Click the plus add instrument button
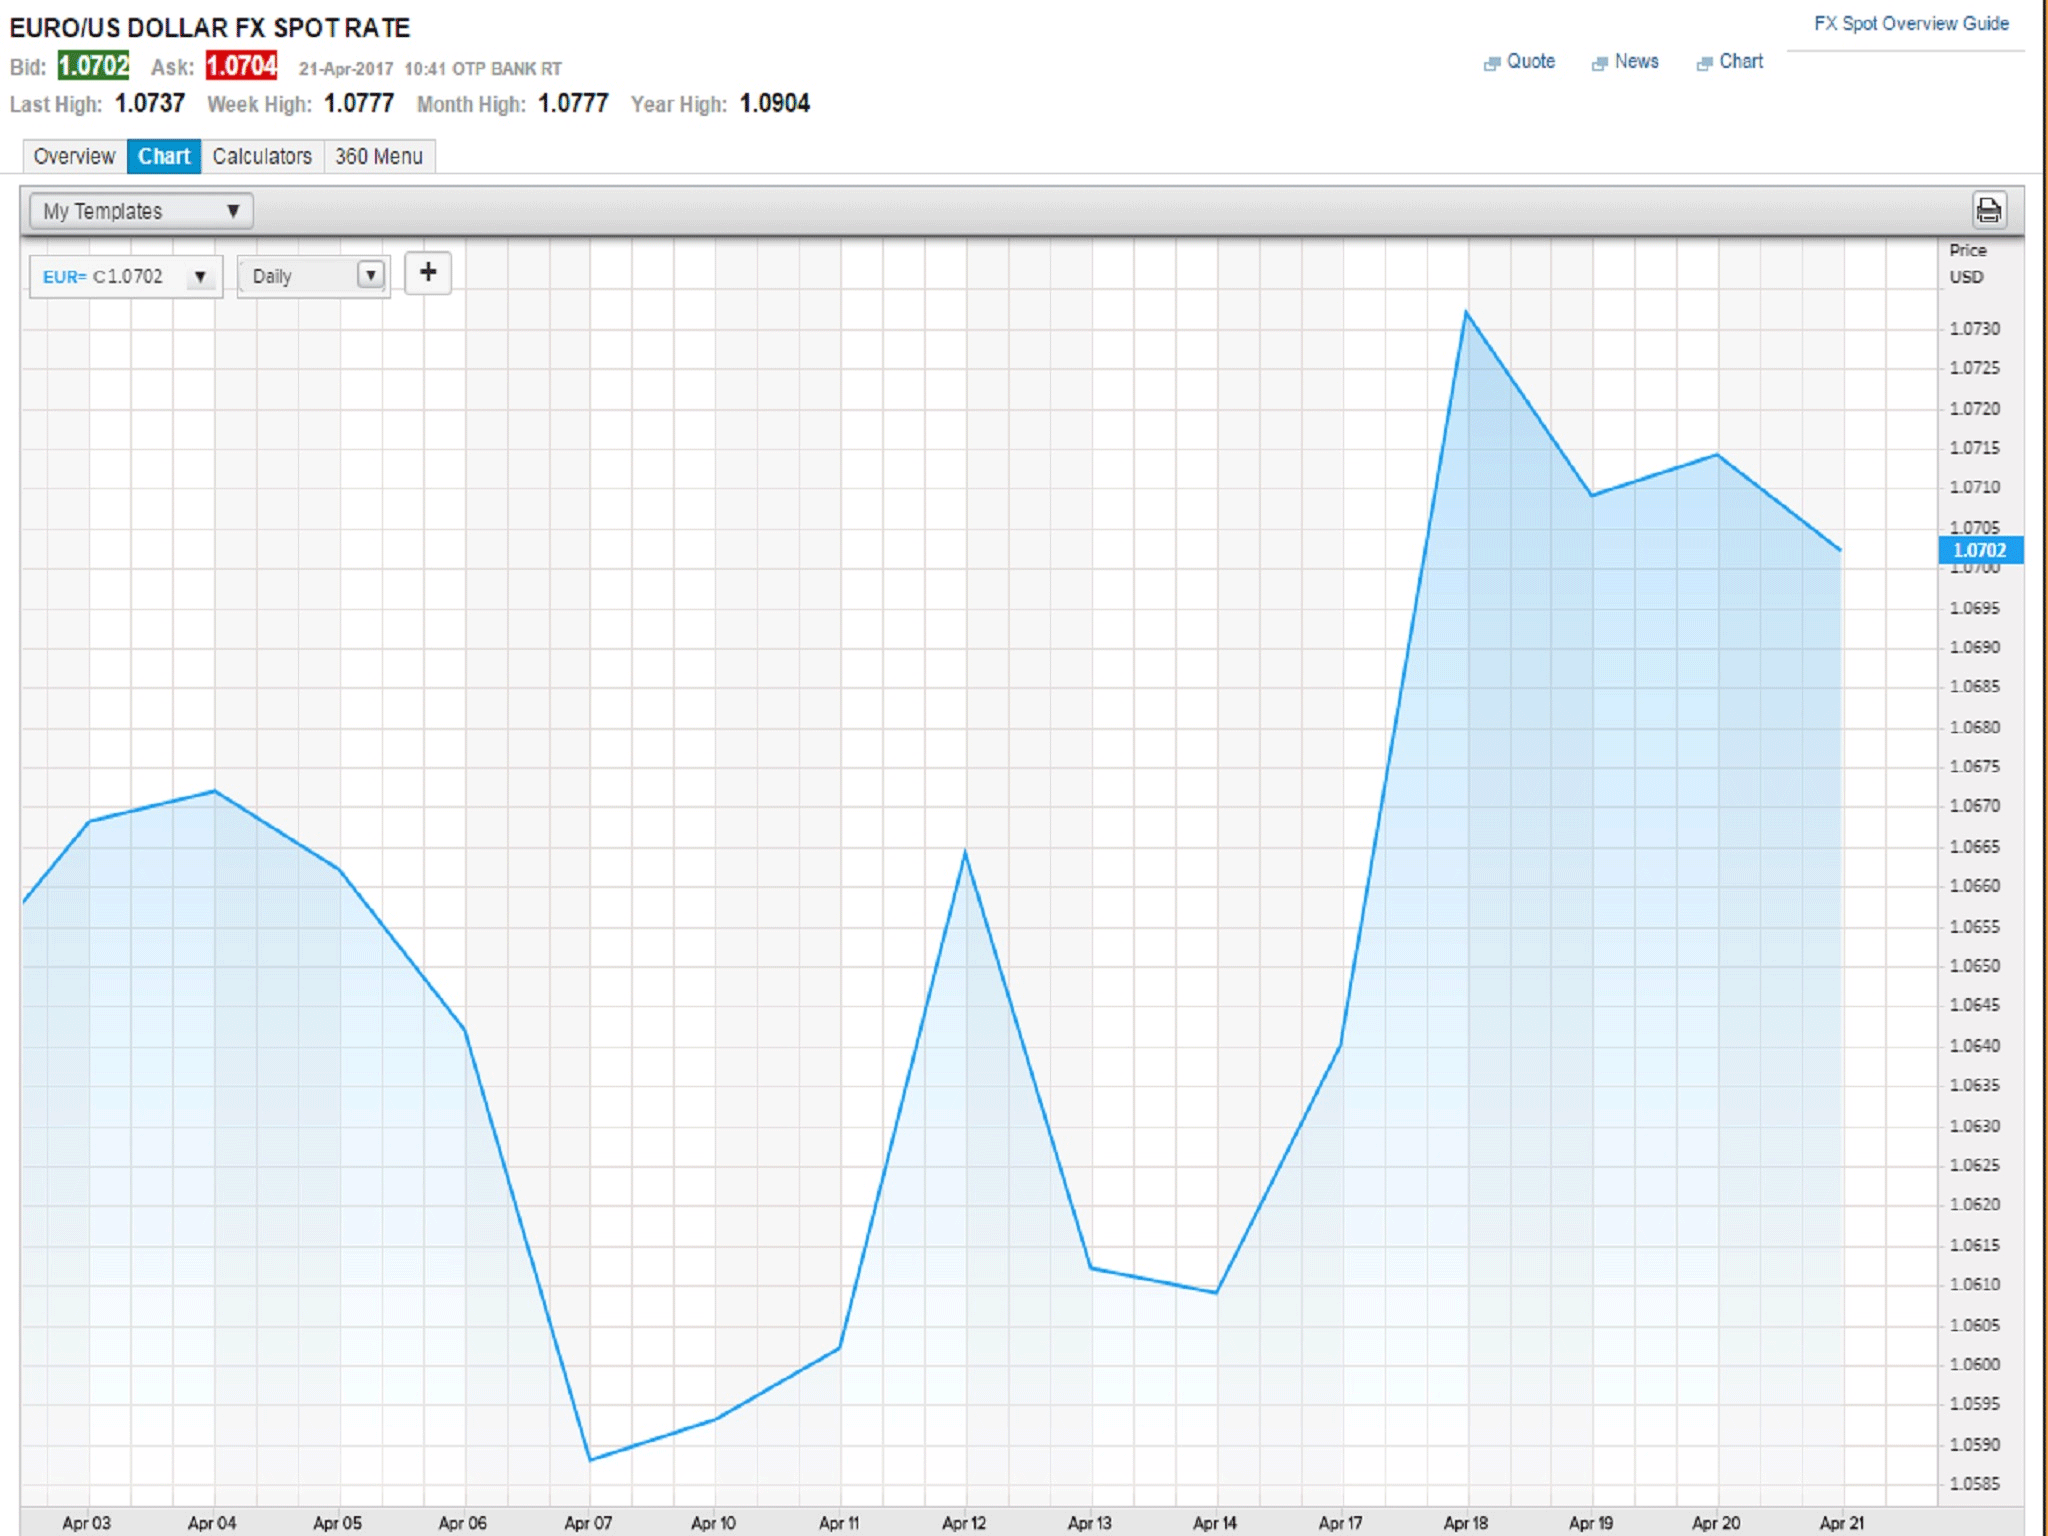This screenshot has width=2048, height=1536. pyautogui.click(x=428, y=273)
